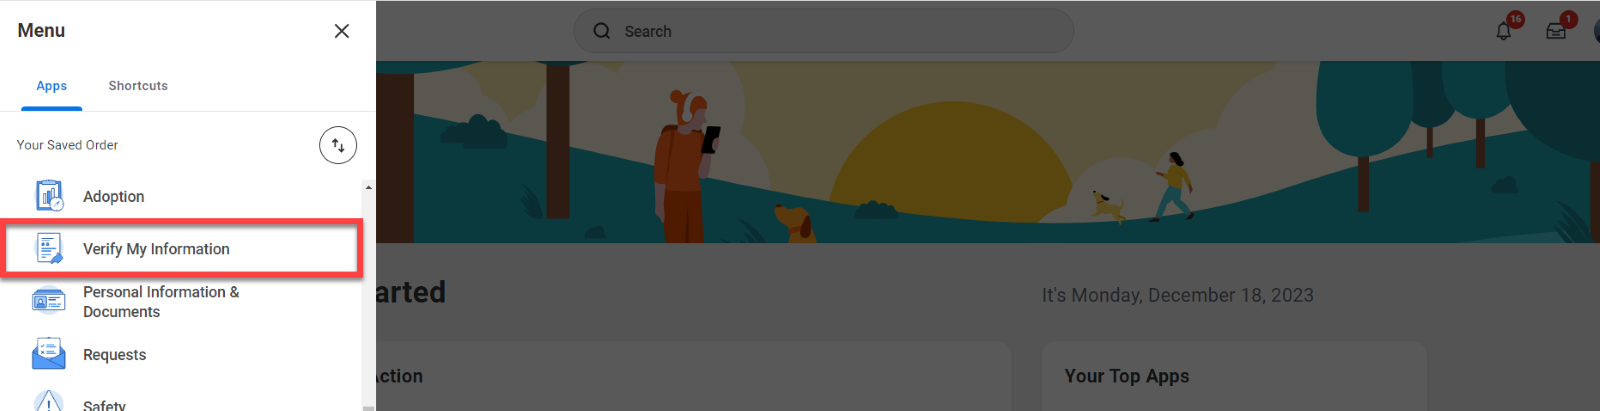
Task: Switch to the Apps tab
Action: click(52, 86)
